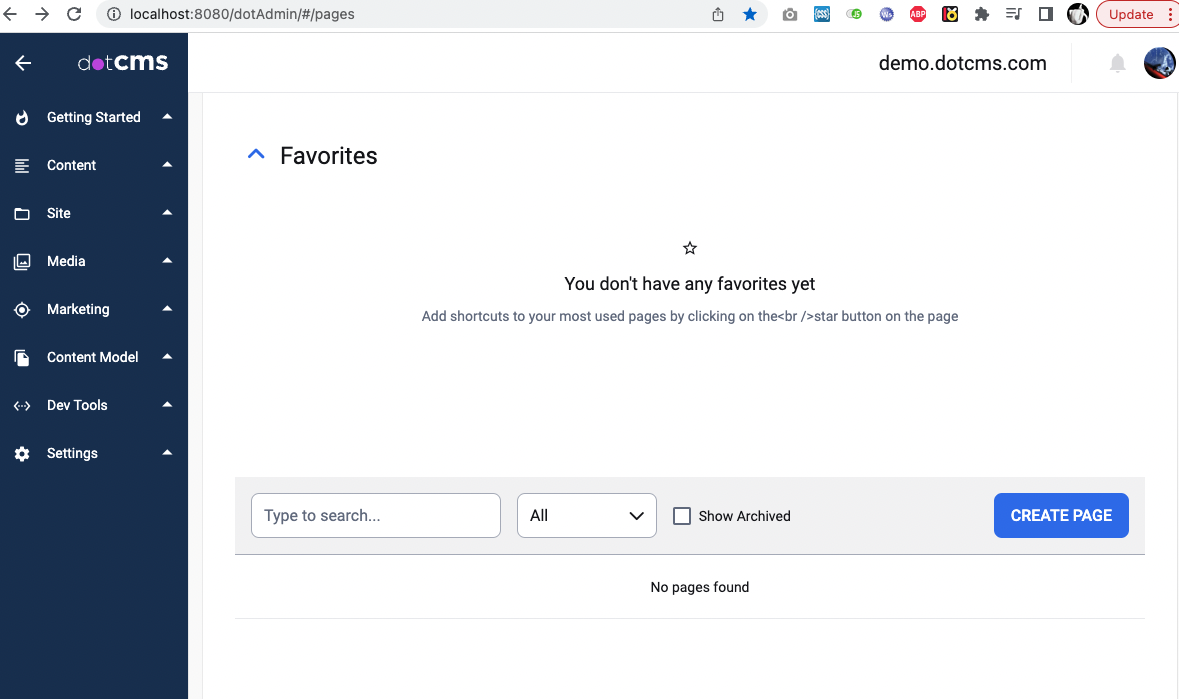Select the Getting Started flame icon
Image resolution: width=1179 pixels, height=699 pixels.
coord(22,117)
